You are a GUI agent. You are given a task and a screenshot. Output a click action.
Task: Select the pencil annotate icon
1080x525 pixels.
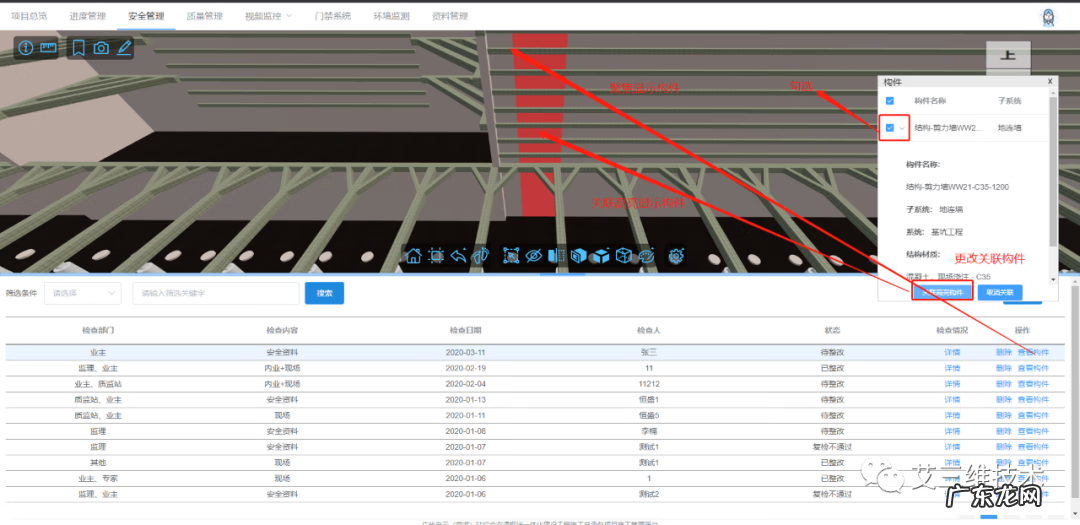click(x=124, y=48)
